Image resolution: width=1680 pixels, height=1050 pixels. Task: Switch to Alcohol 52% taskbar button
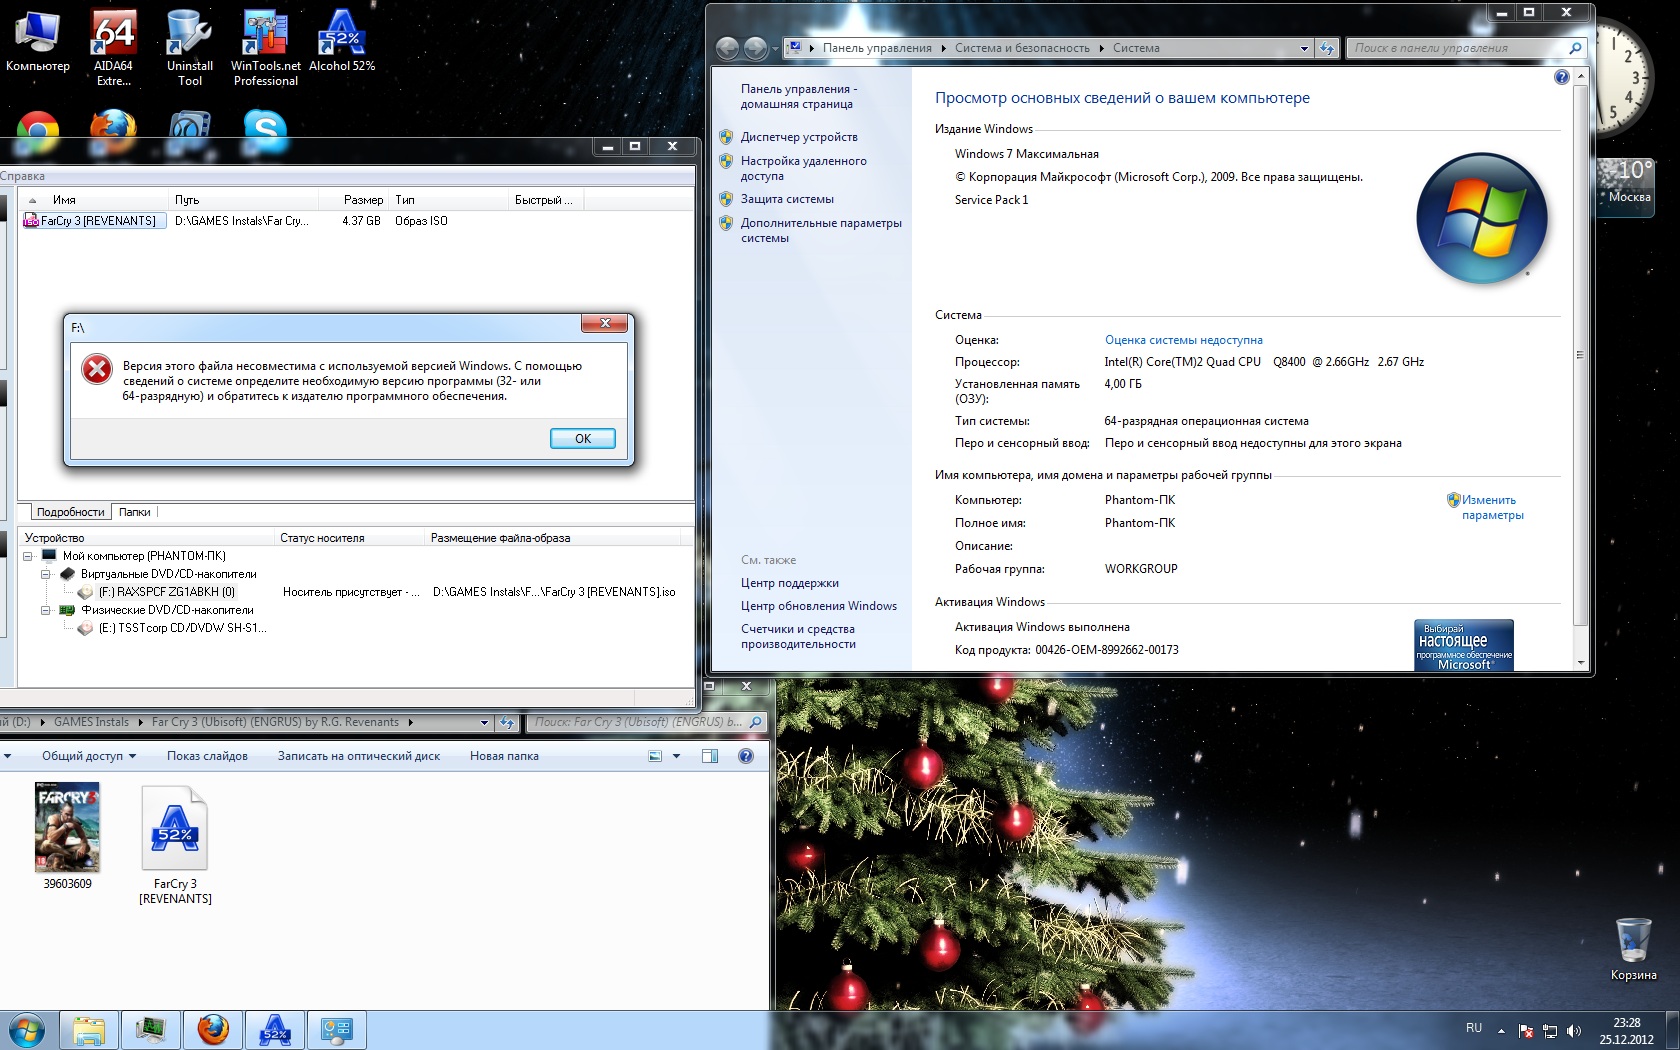coord(275,1030)
